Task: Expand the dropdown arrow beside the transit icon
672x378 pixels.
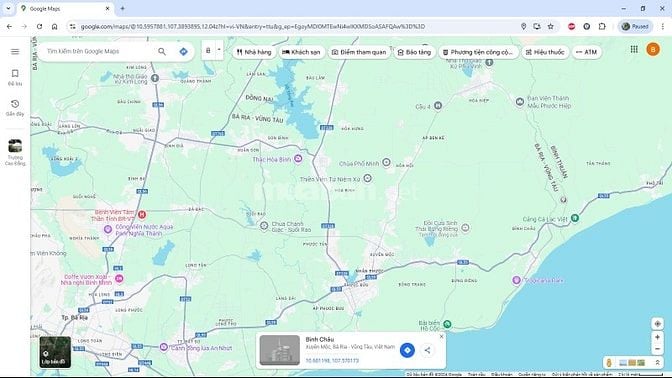Action: 219,50
